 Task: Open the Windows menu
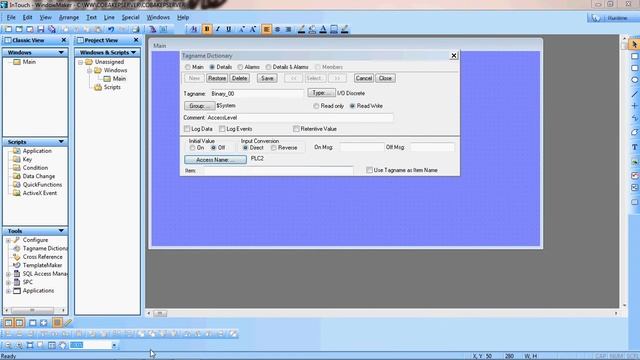[158, 18]
